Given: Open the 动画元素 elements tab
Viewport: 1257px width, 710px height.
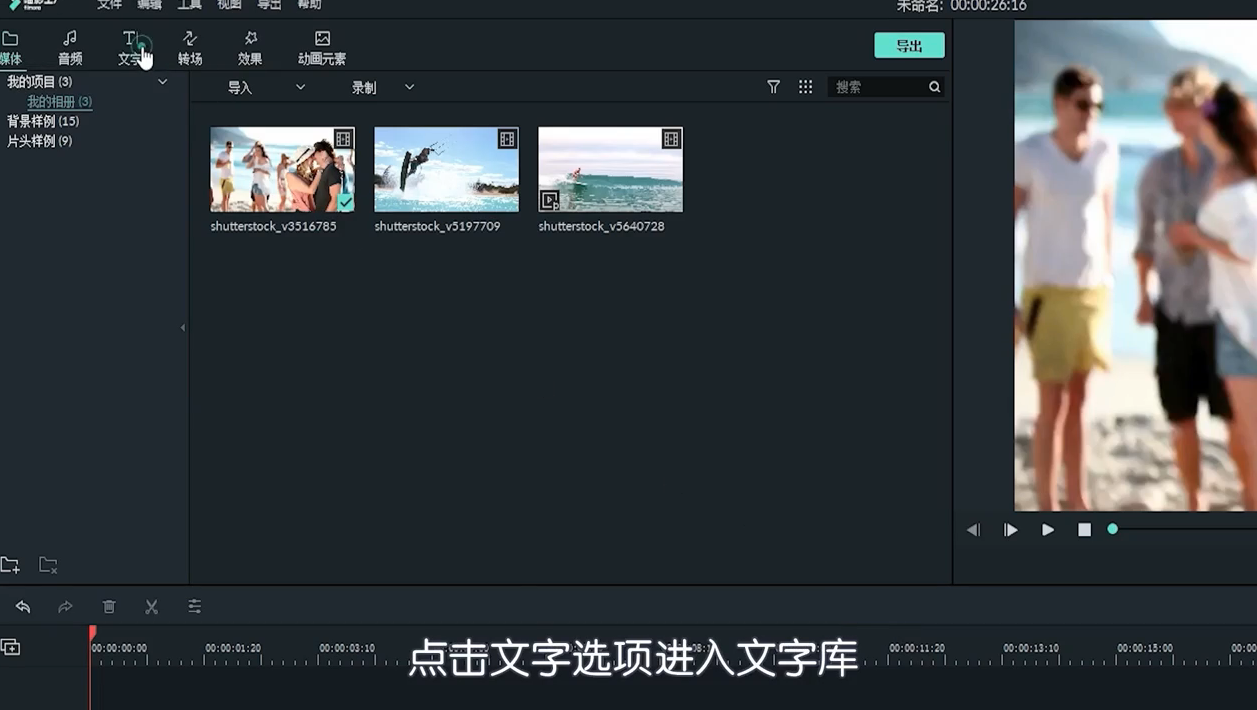Looking at the screenshot, I should pyautogui.click(x=322, y=48).
